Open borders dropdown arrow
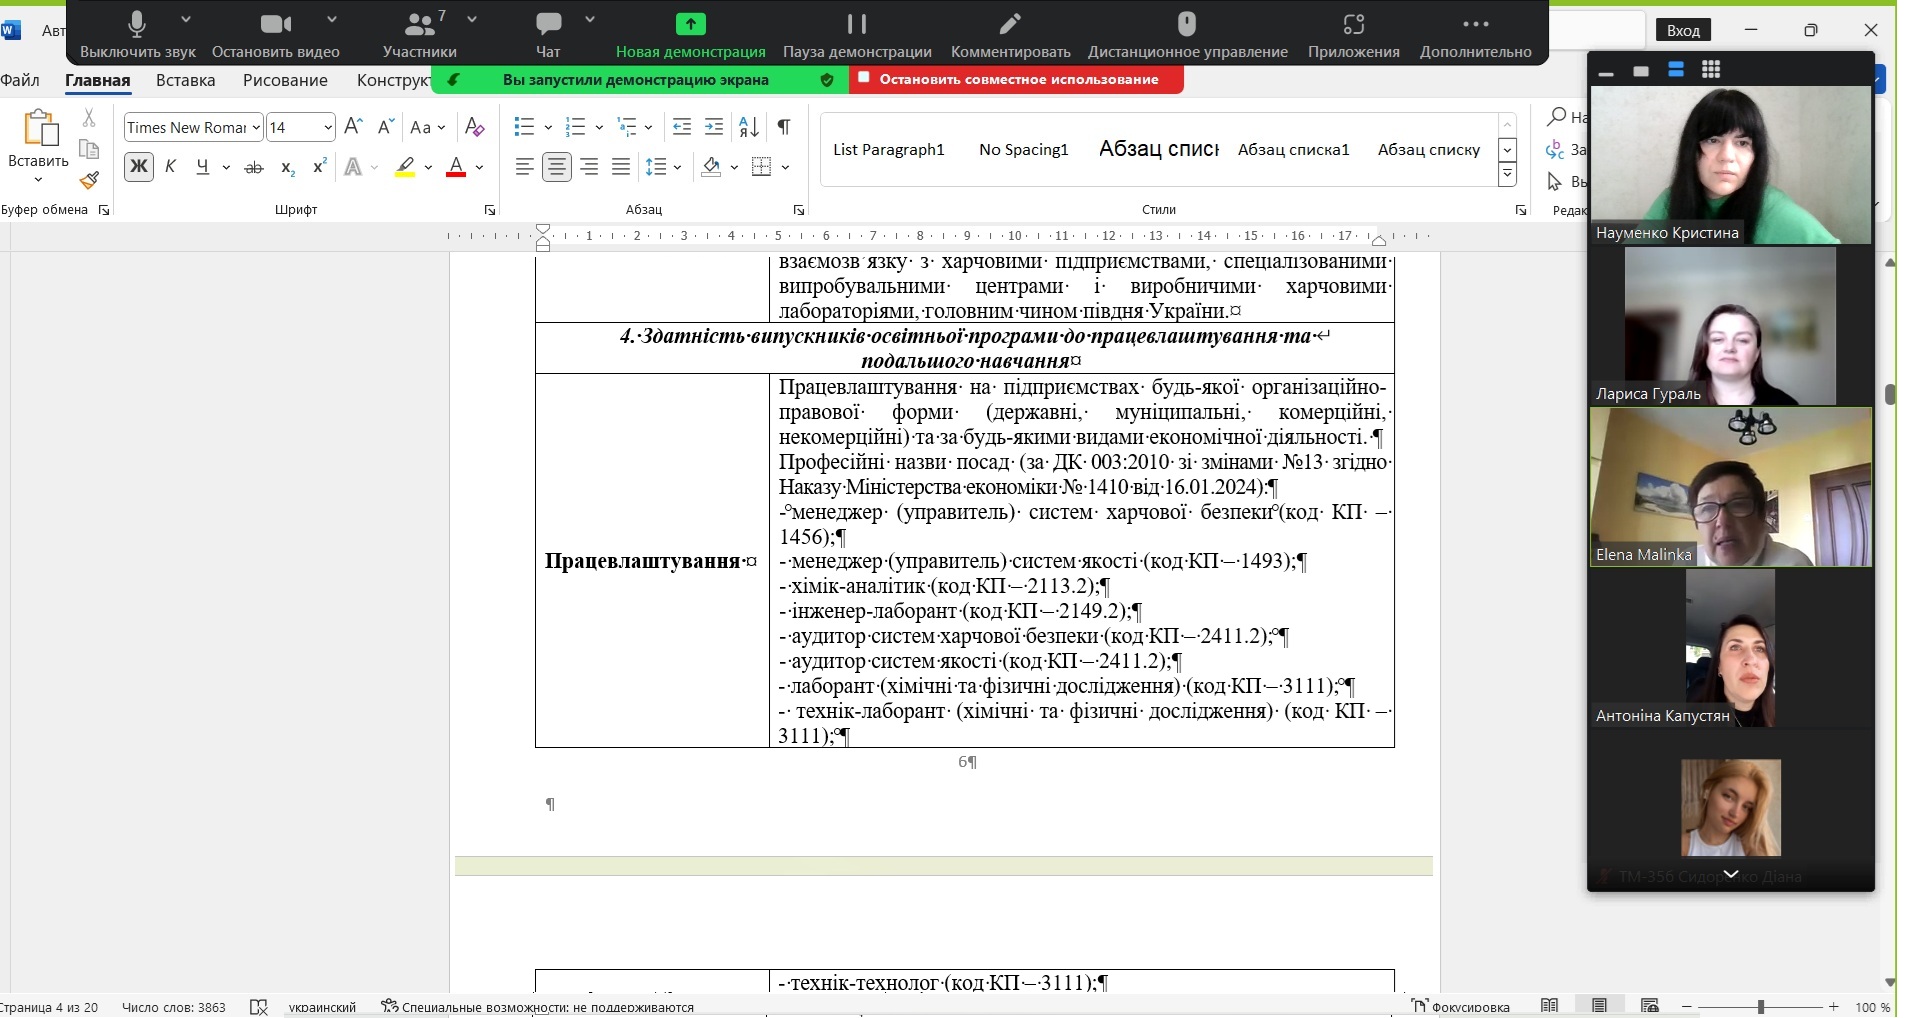The width and height of the screenshot is (1906, 1018). 786,167
